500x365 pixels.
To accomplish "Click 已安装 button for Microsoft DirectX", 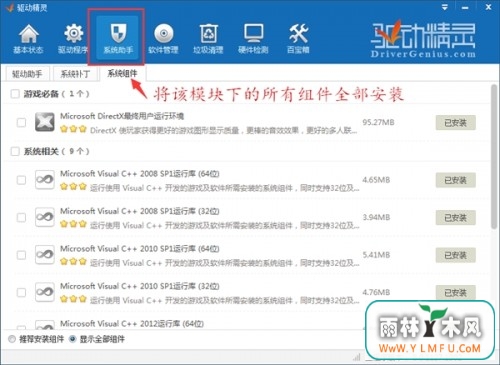I will (x=455, y=123).
